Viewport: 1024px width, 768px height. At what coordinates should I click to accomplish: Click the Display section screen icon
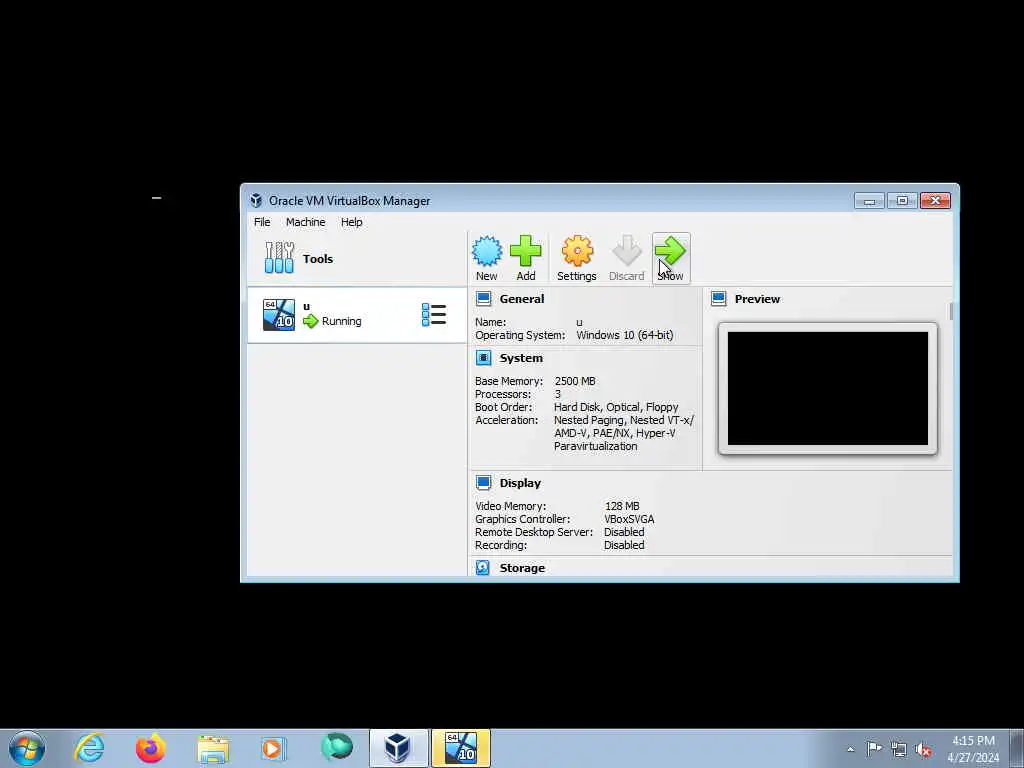tap(483, 483)
